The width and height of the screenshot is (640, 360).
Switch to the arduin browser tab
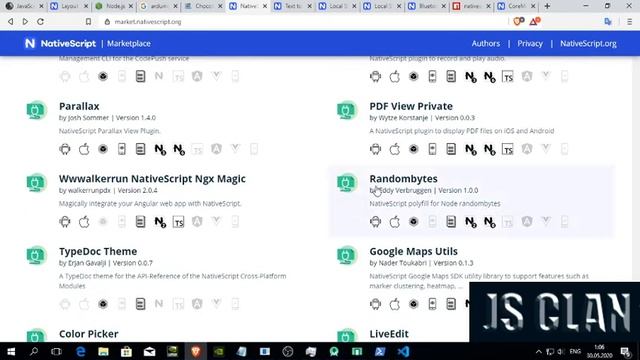[x=157, y=6]
